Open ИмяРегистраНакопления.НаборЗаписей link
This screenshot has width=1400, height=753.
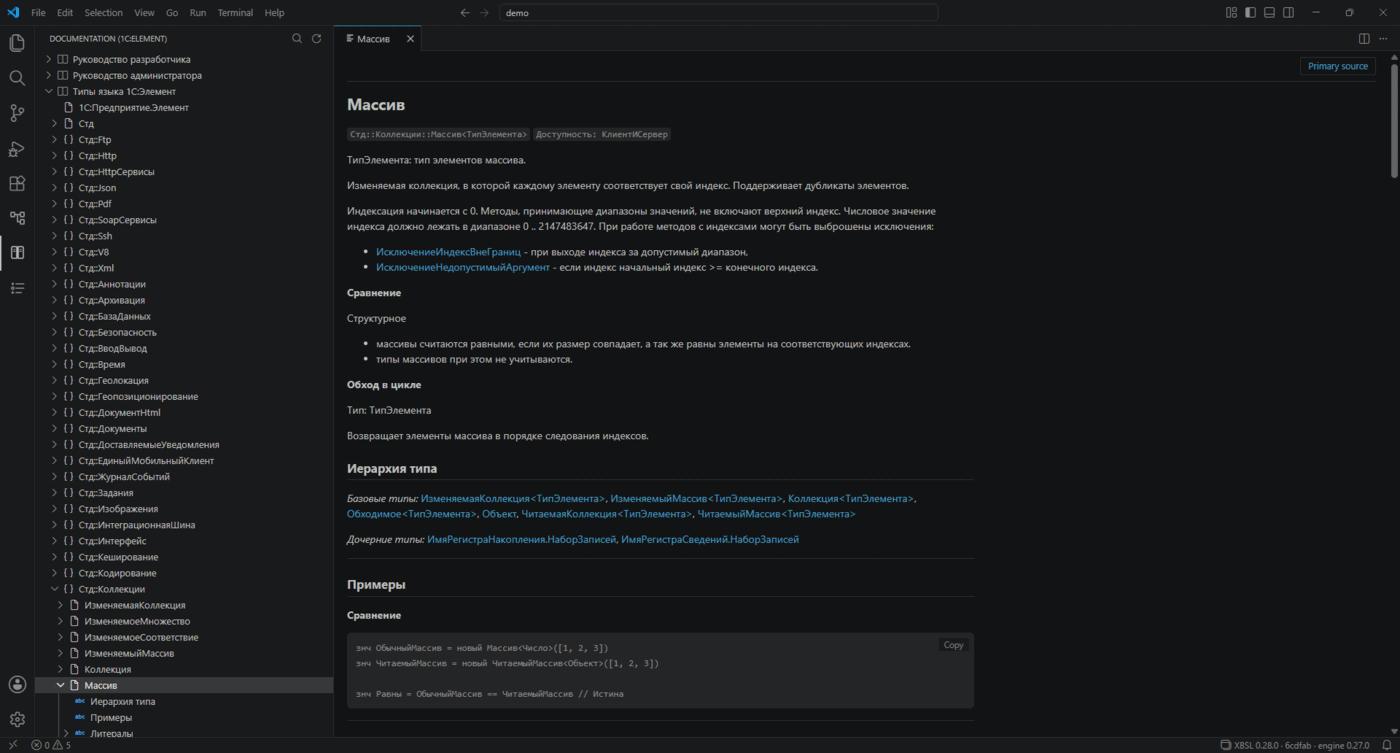521,539
